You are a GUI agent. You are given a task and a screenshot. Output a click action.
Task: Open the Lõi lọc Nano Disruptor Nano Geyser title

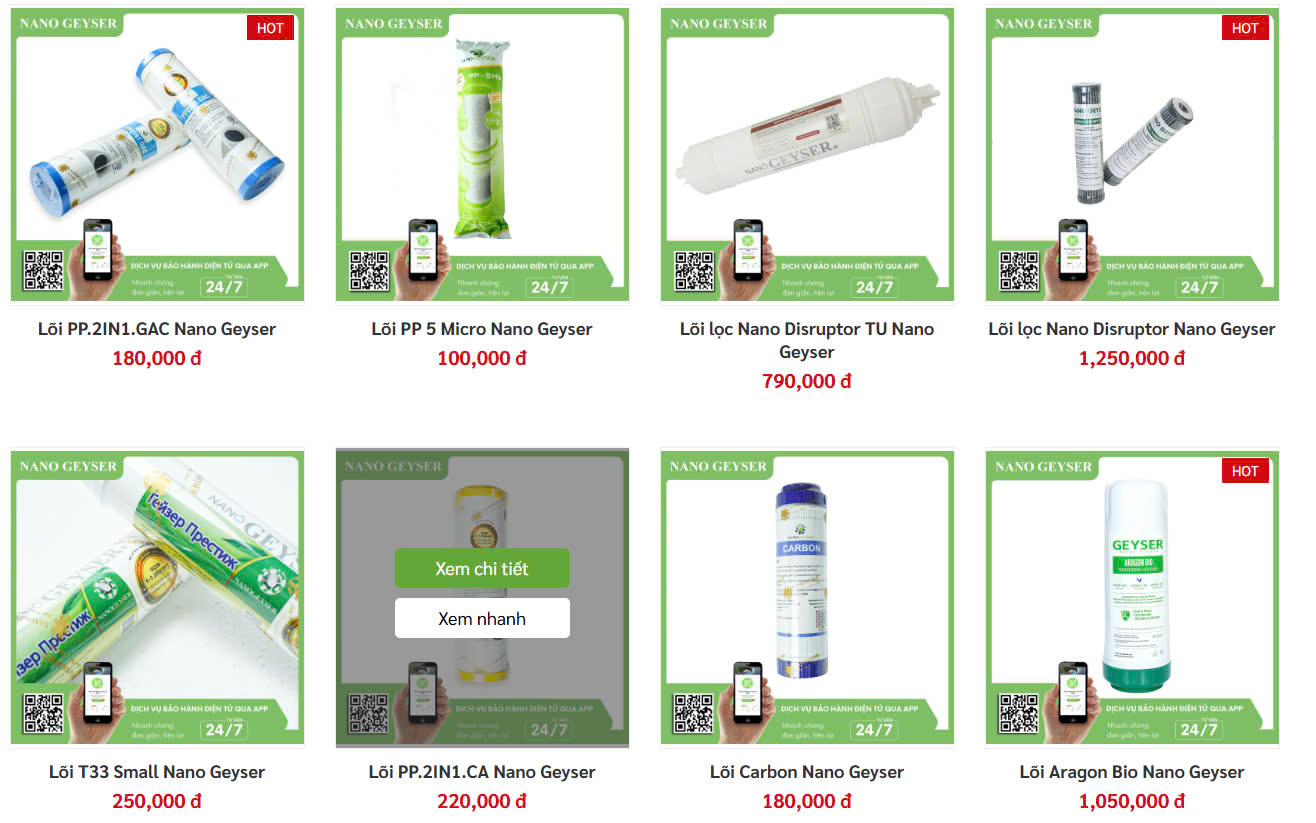click(1132, 329)
